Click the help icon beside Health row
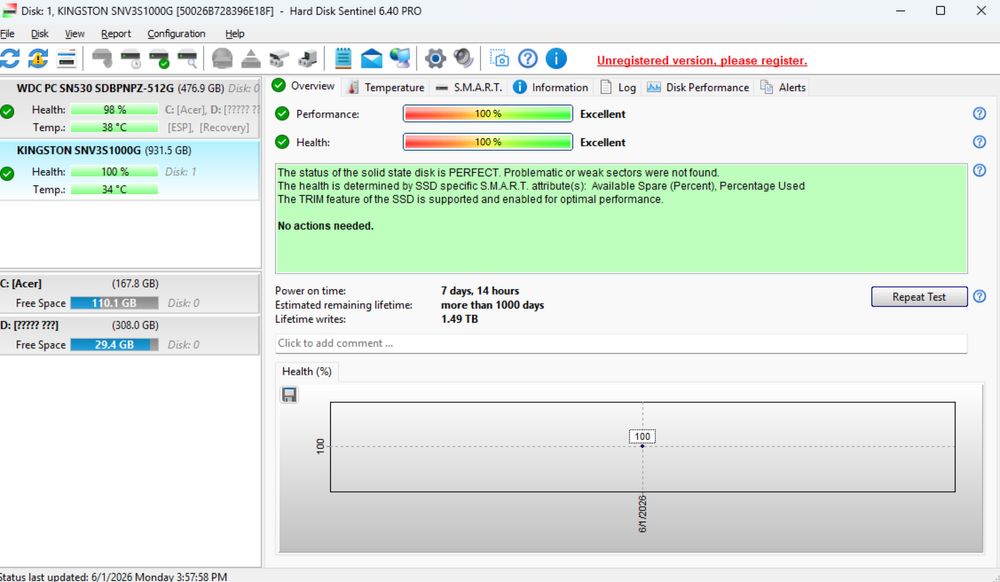Image resolution: width=1000 pixels, height=582 pixels. pos(980,142)
